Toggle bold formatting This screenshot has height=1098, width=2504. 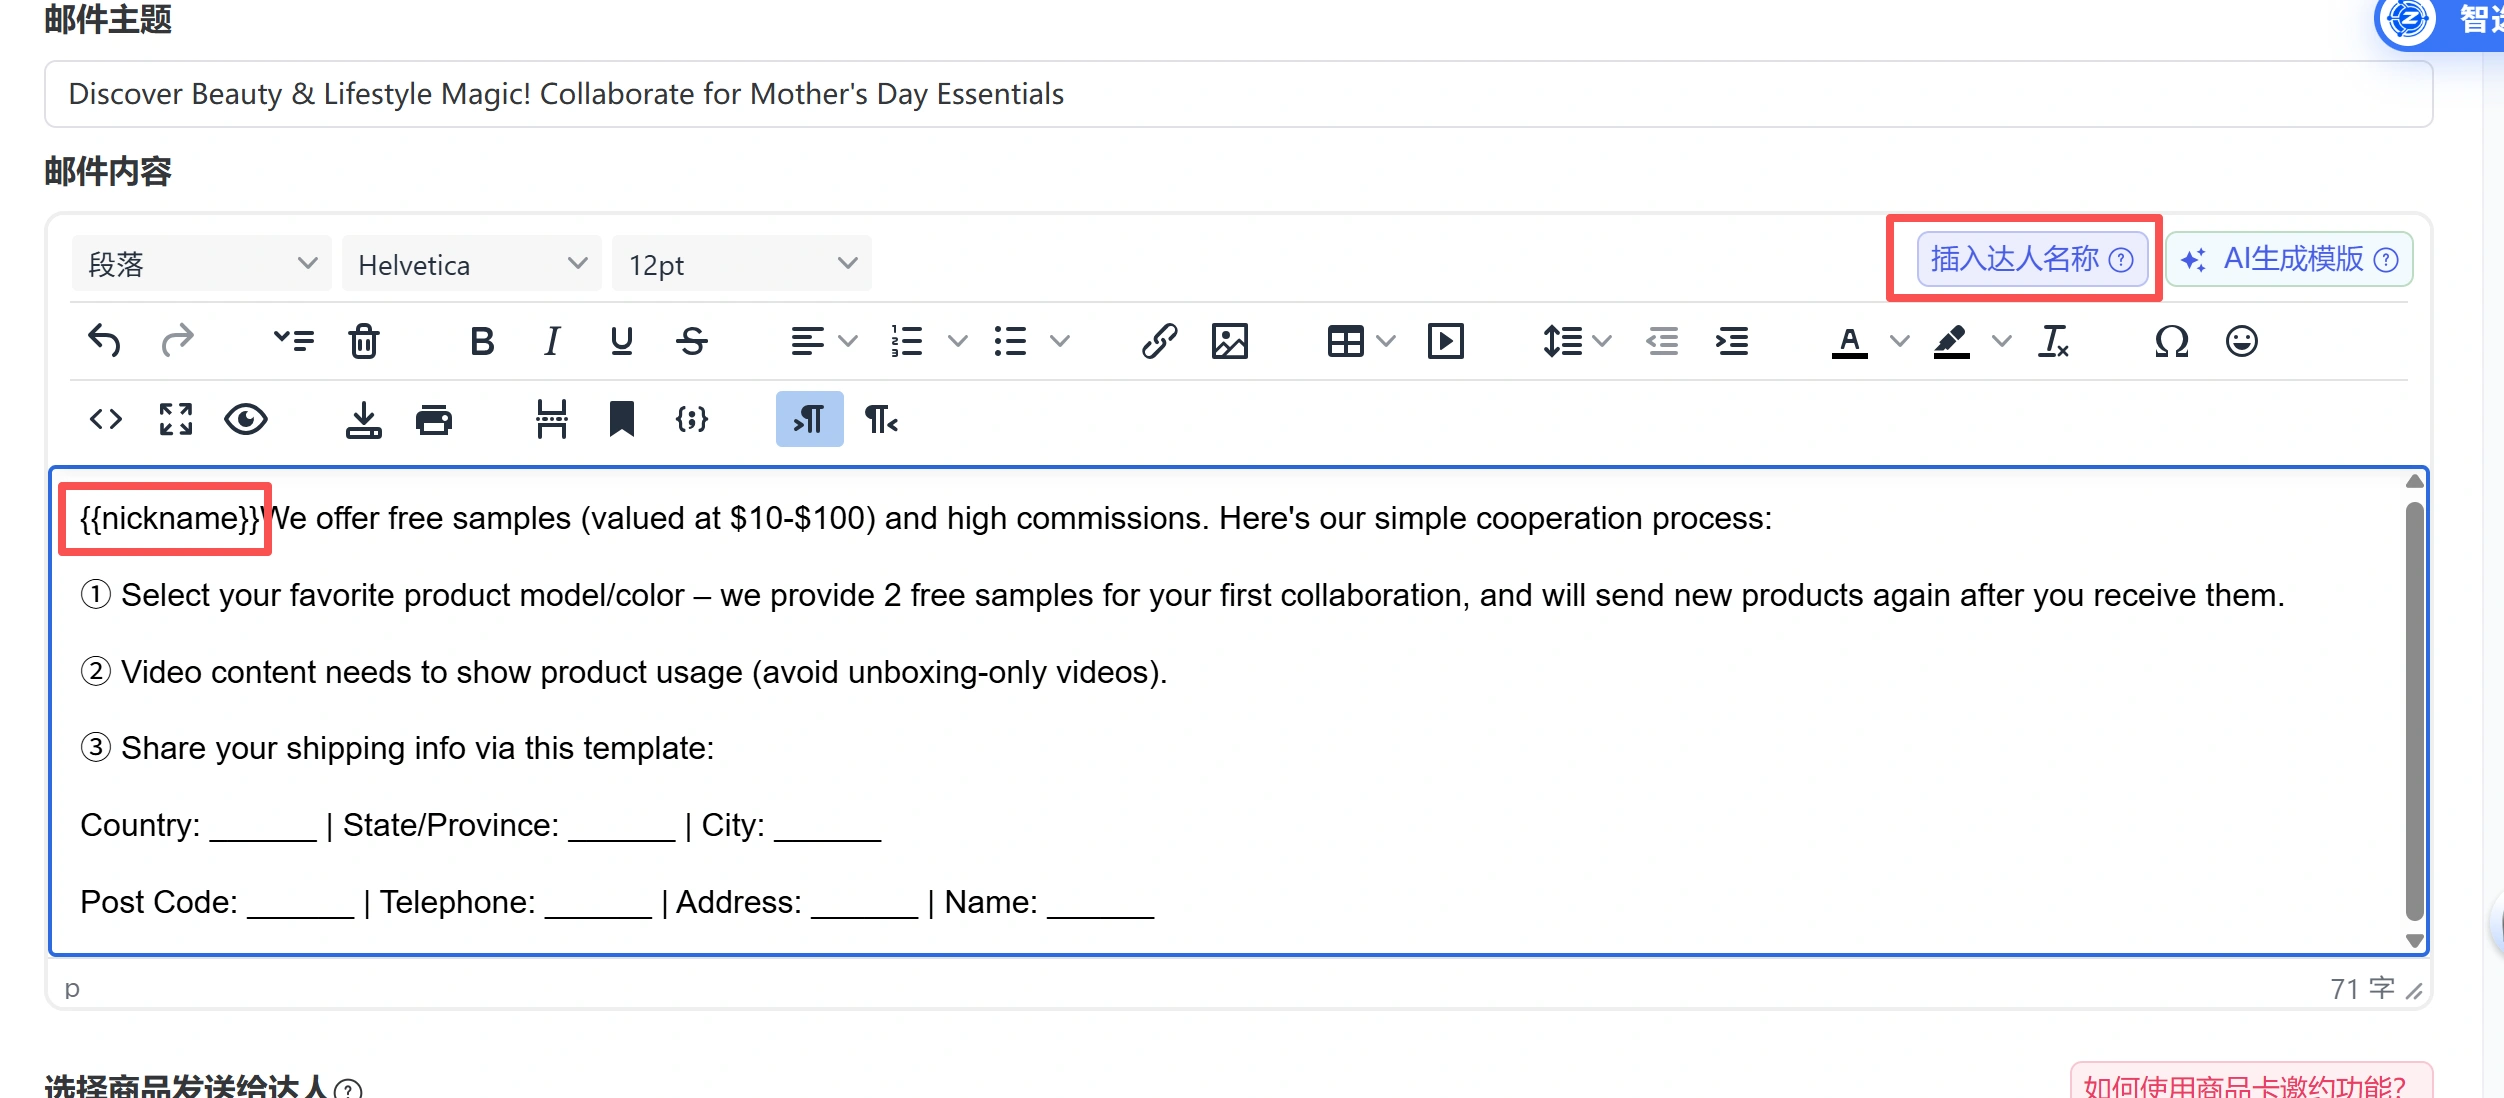click(x=482, y=341)
